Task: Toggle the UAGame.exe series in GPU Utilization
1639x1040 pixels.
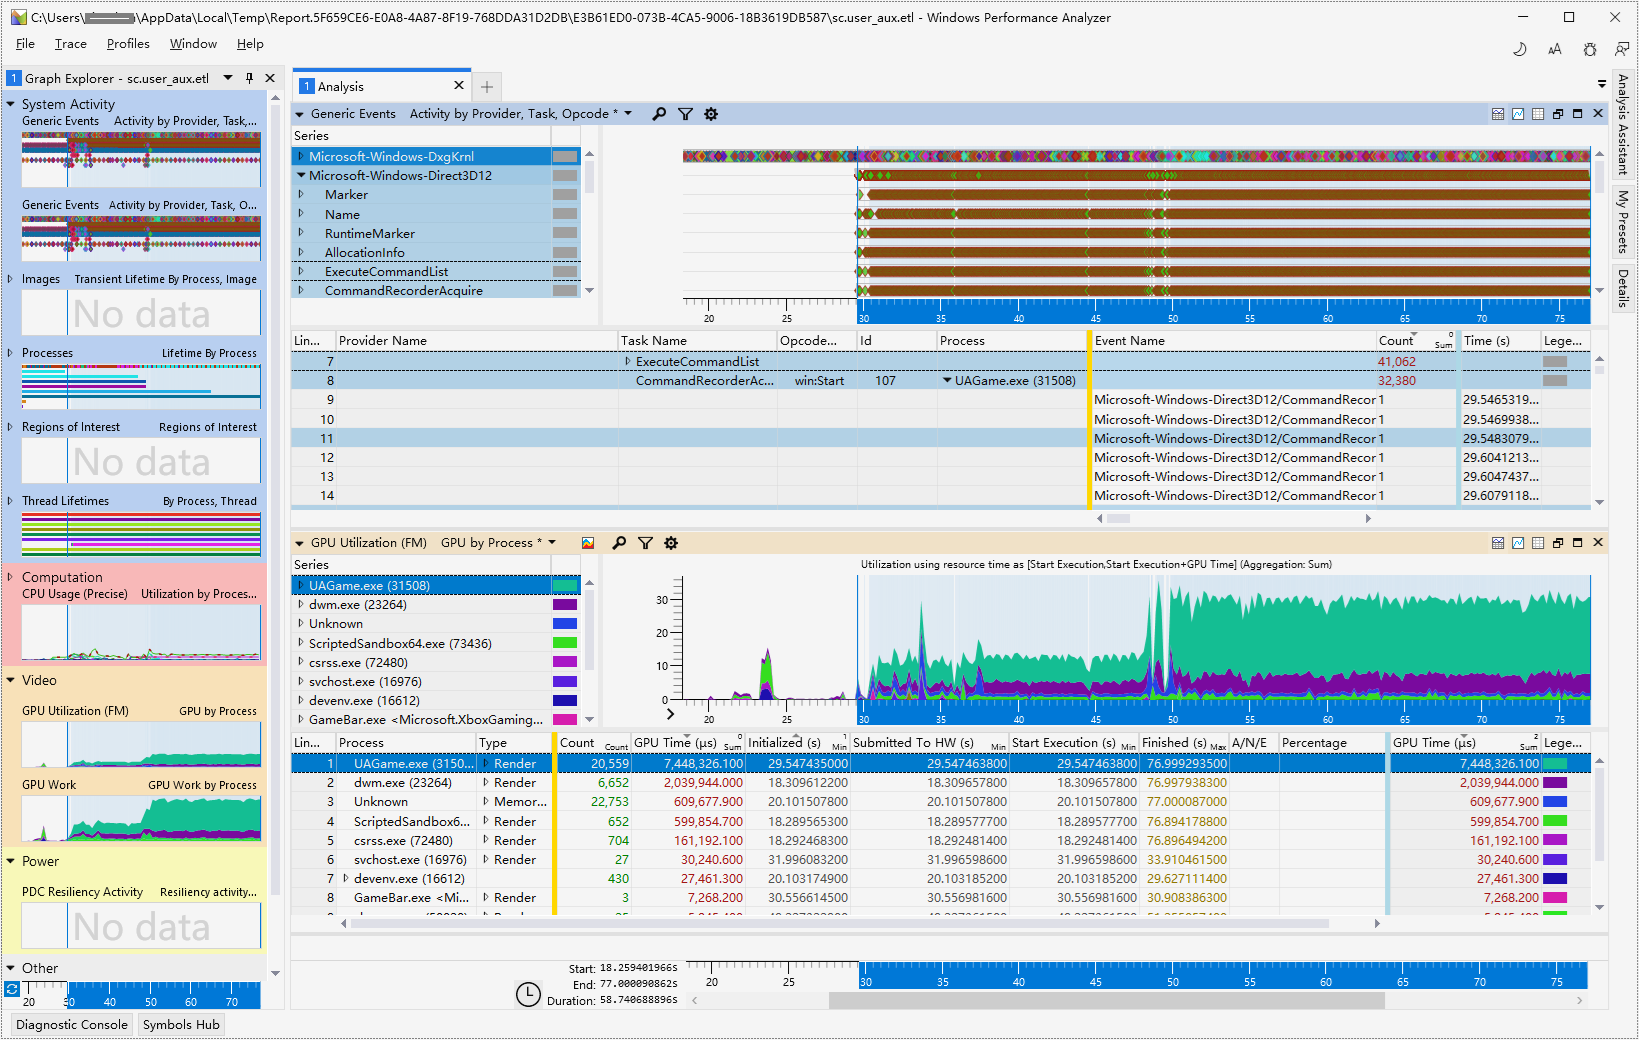Action: pos(566,584)
